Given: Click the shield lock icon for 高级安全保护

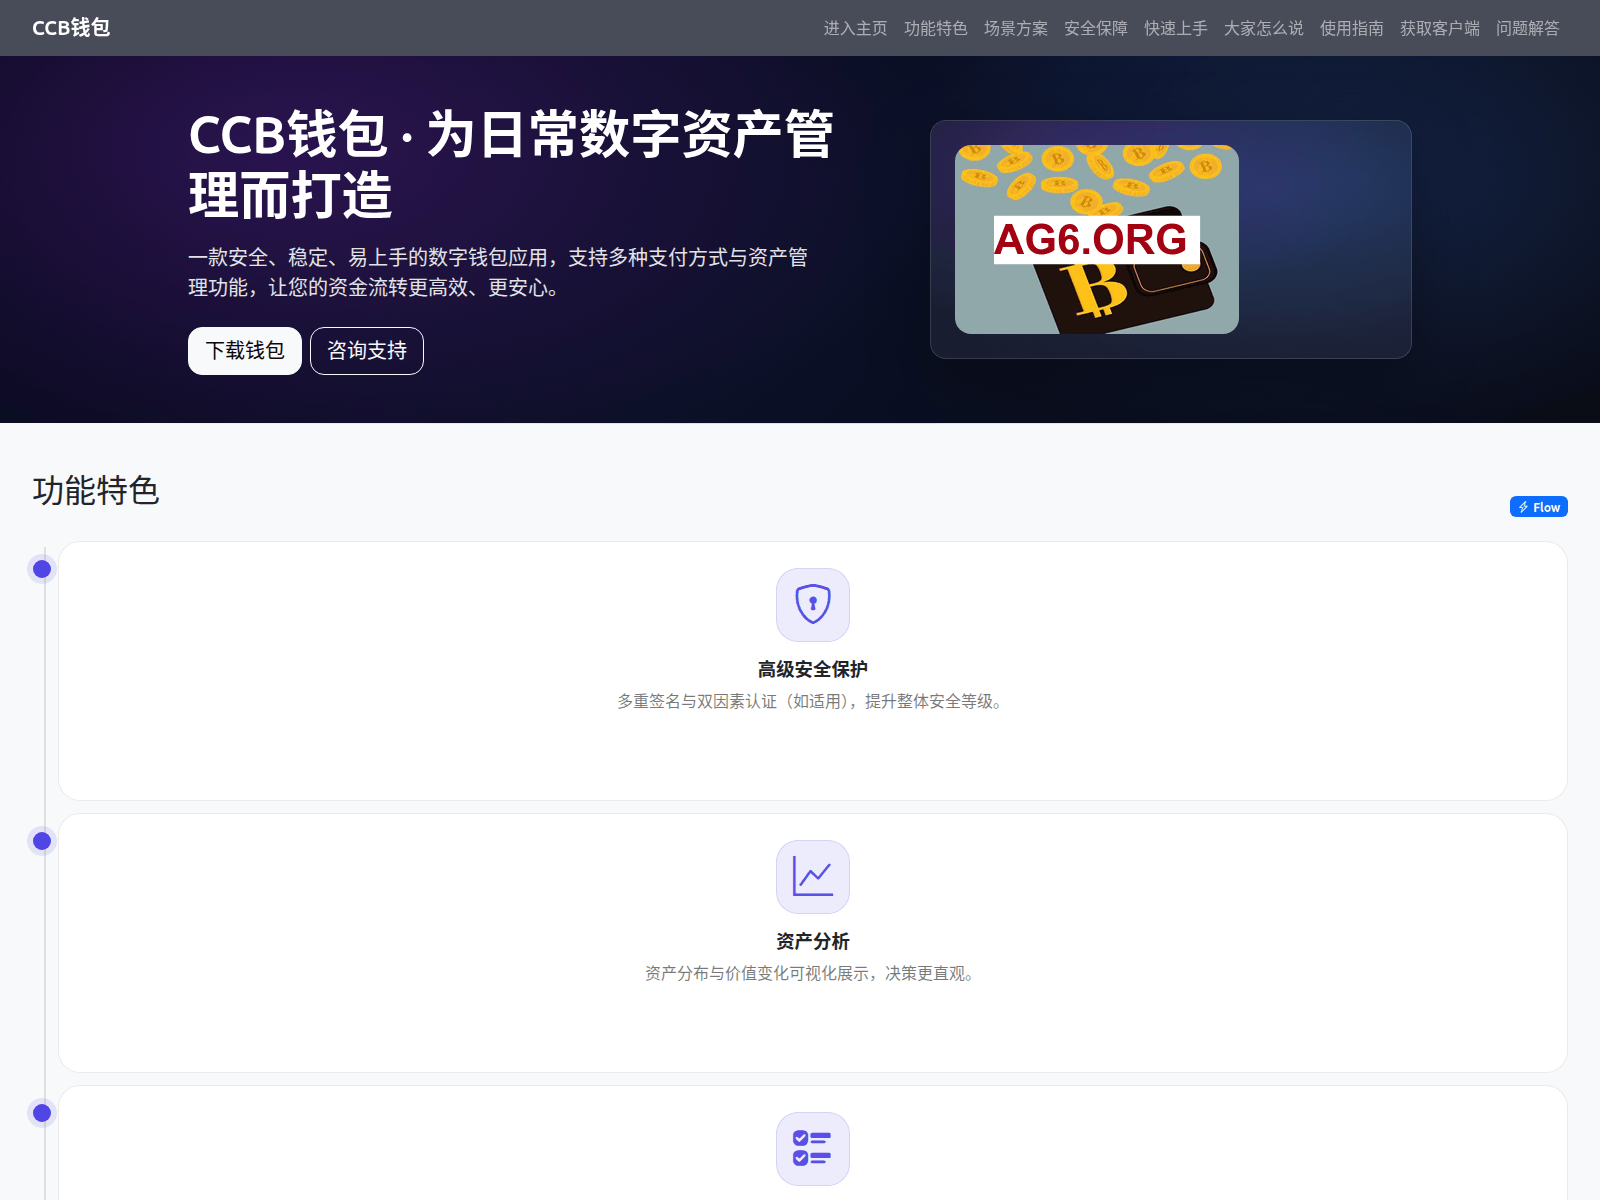Looking at the screenshot, I should [x=813, y=605].
